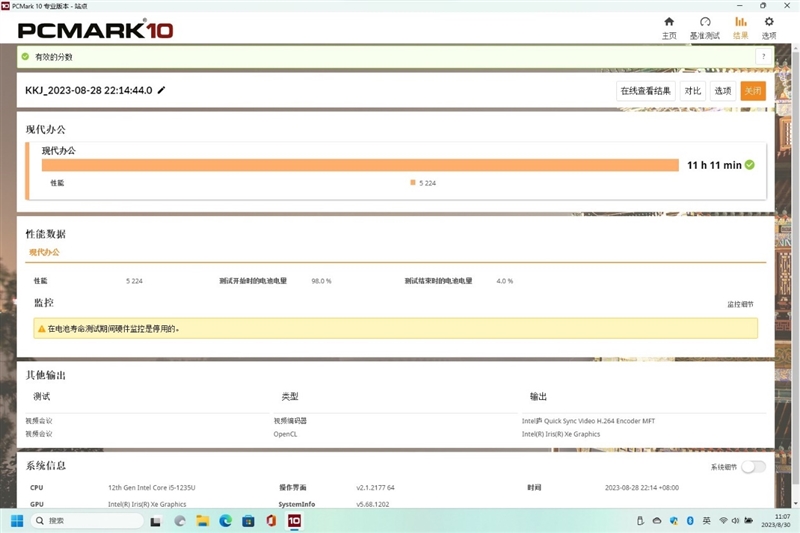Click the 5 224 performance score legend
This screenshot has height=533, width=800.
pyautogui.click(x=423, y=183)
